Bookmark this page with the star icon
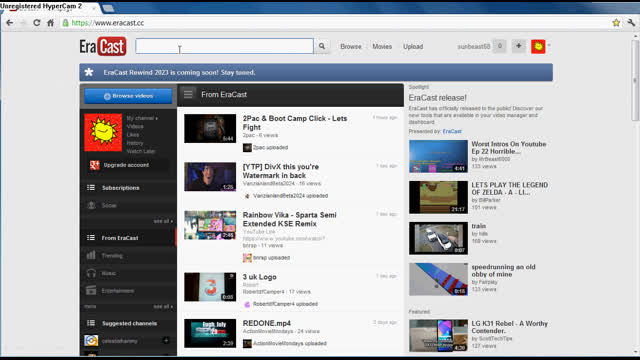This screenshot has width=640, height=360. coord(616,23)
